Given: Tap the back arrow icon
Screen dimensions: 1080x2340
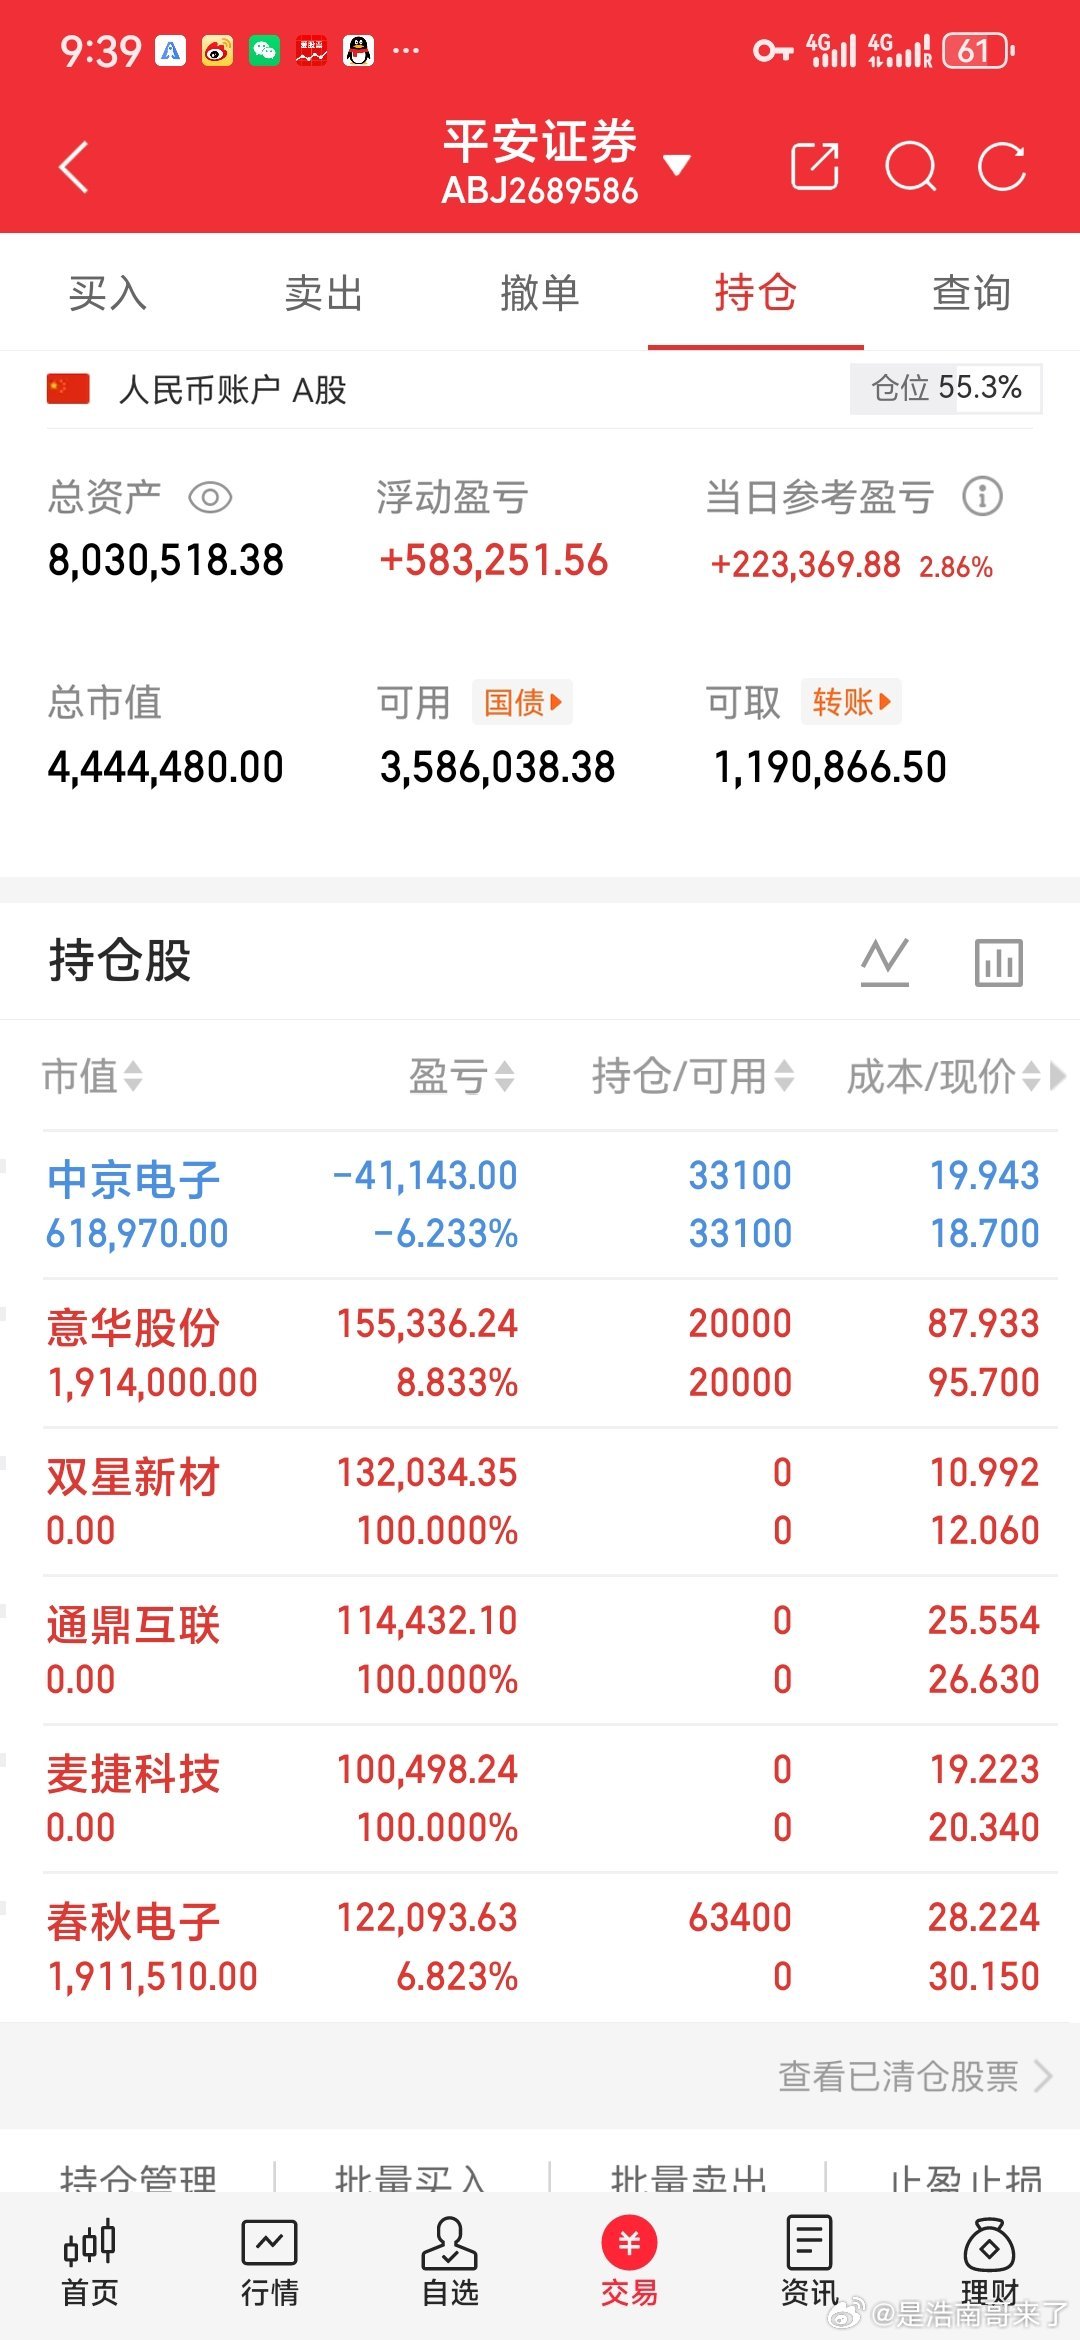Looking at the screenshot, I should coord(74,166).
